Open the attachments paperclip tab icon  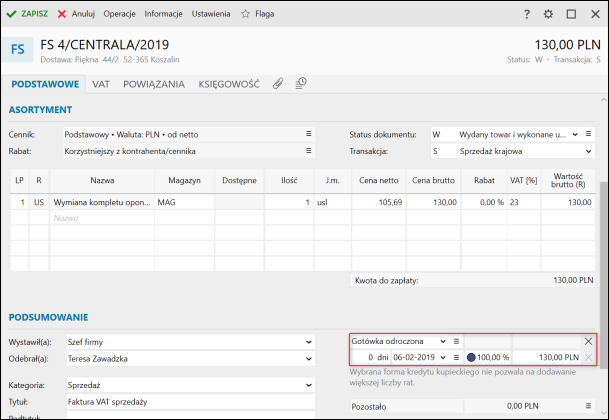(278, 84)
